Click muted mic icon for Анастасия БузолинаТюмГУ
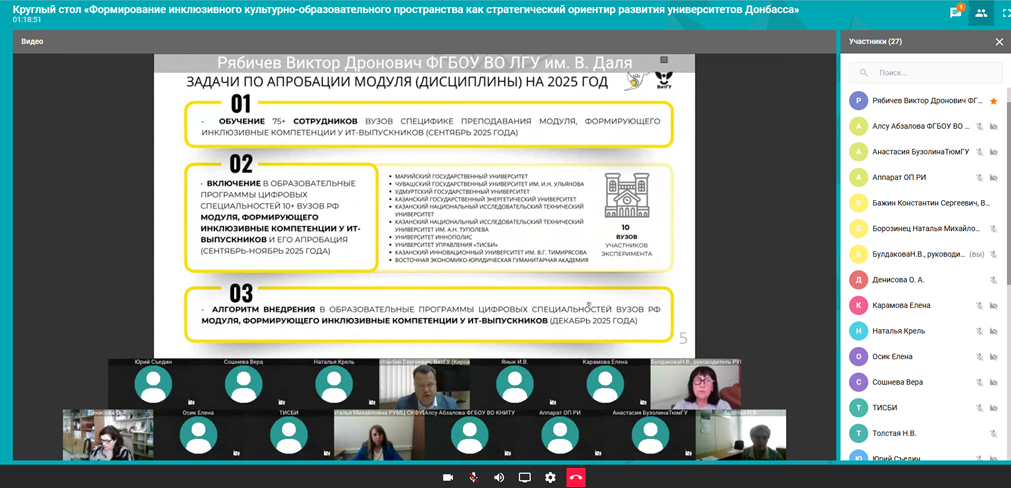 click(x=979, y=152)
